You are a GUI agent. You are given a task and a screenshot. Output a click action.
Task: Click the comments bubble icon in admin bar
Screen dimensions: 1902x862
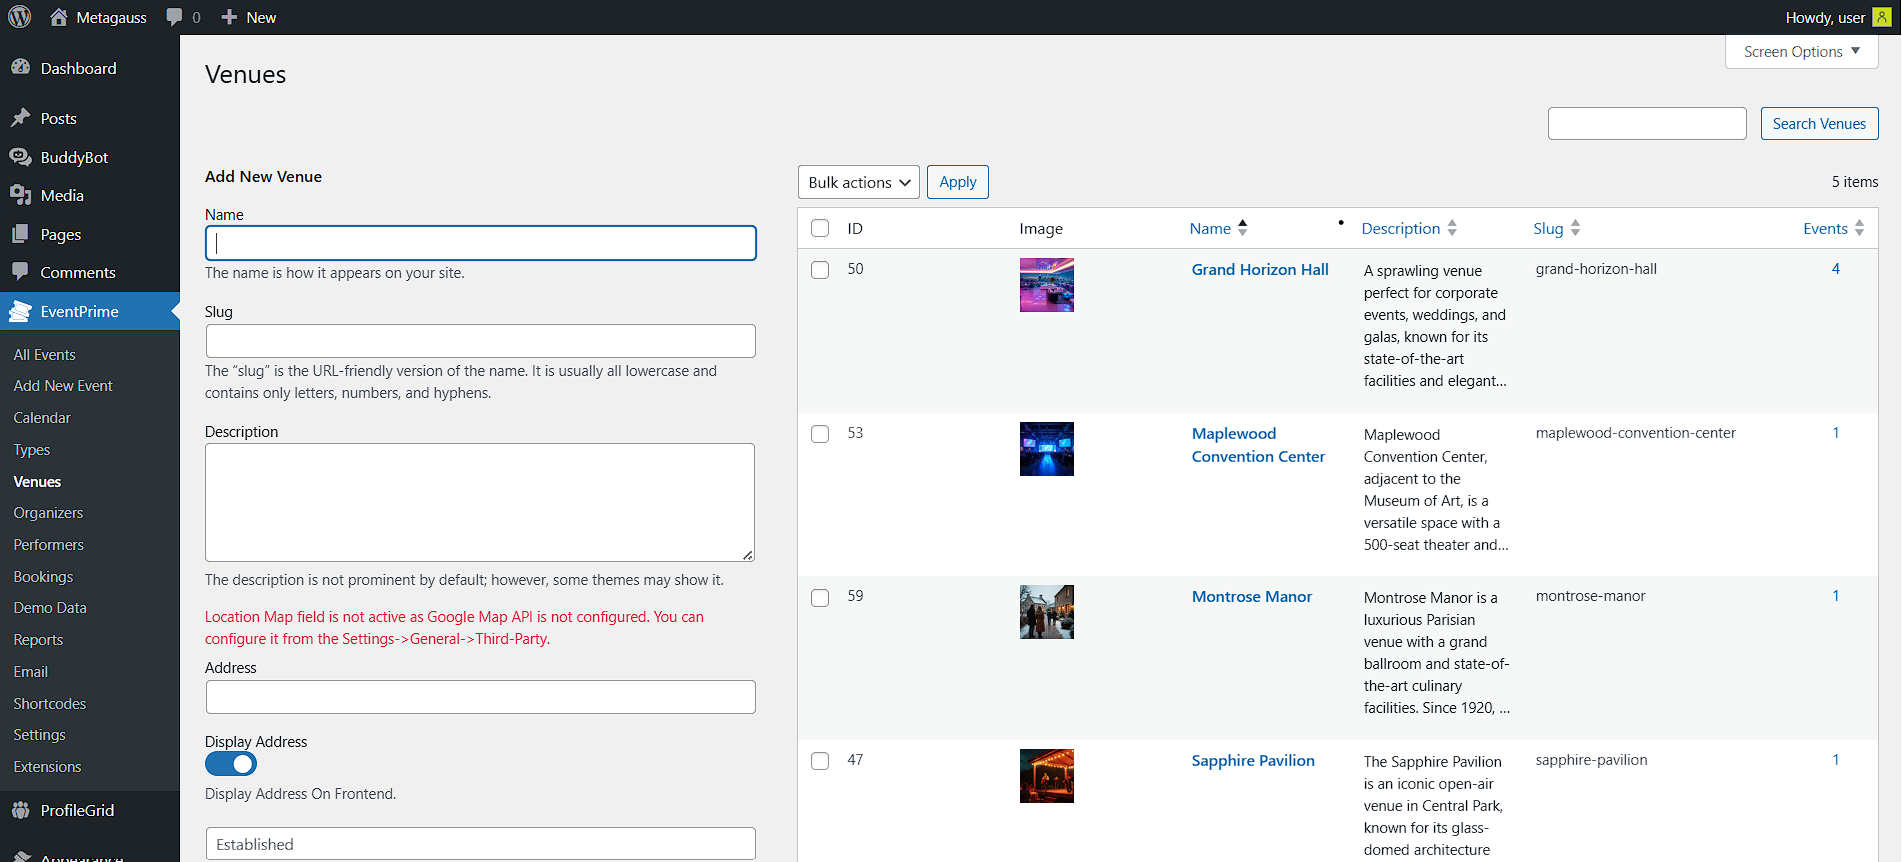click(175, 17)
